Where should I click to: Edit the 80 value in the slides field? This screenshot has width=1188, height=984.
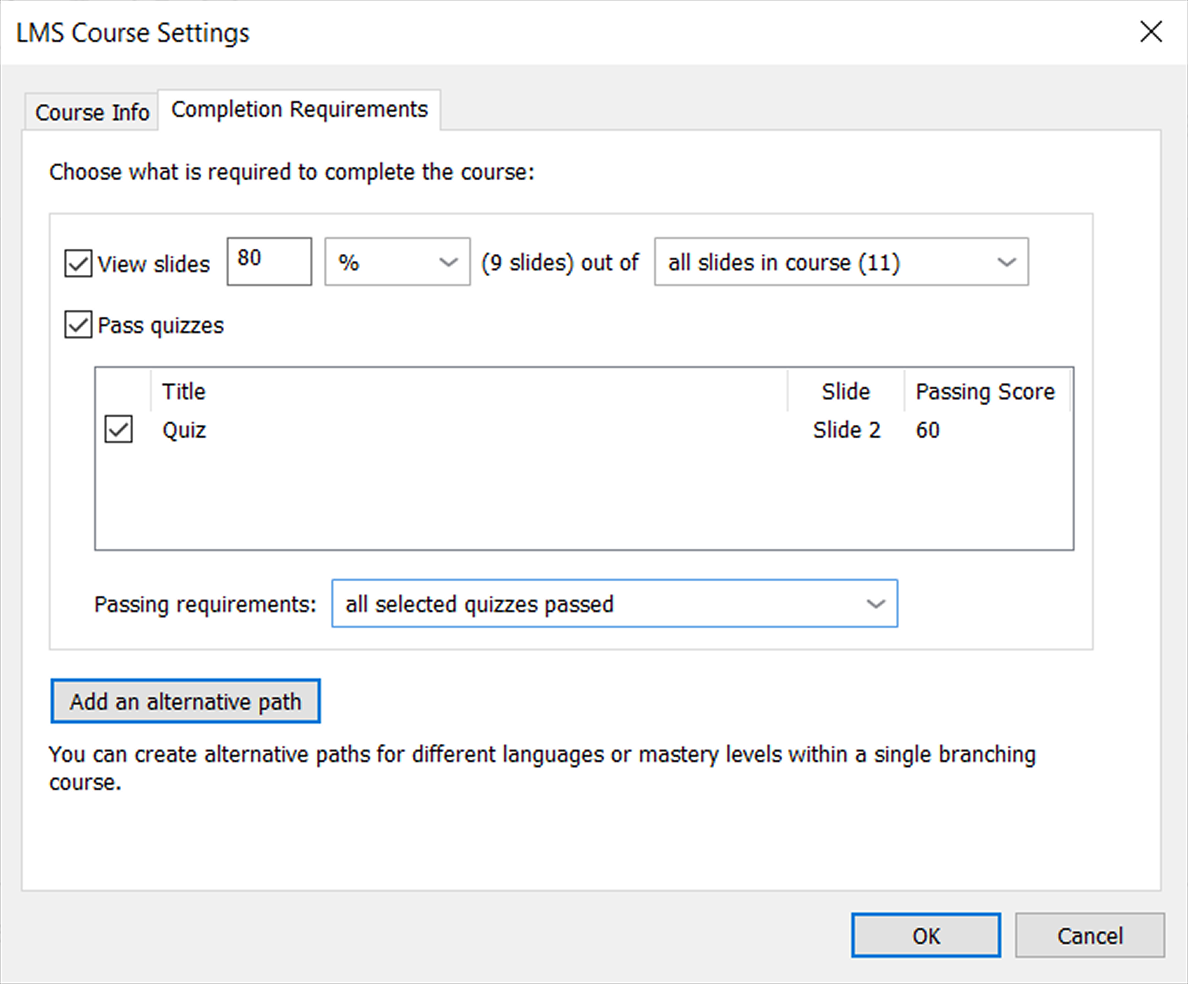tap(268, 260)
